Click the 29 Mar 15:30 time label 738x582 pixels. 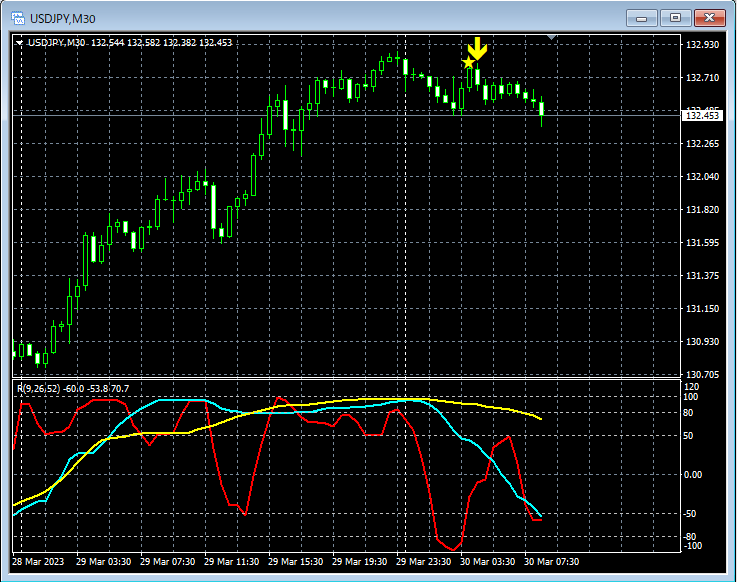(296, 561)
